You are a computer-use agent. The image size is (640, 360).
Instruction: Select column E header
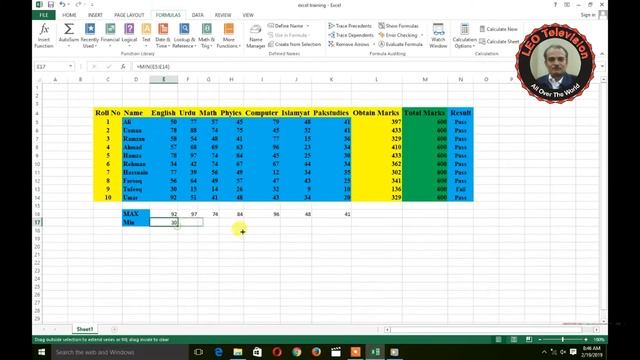click(164, 79)
